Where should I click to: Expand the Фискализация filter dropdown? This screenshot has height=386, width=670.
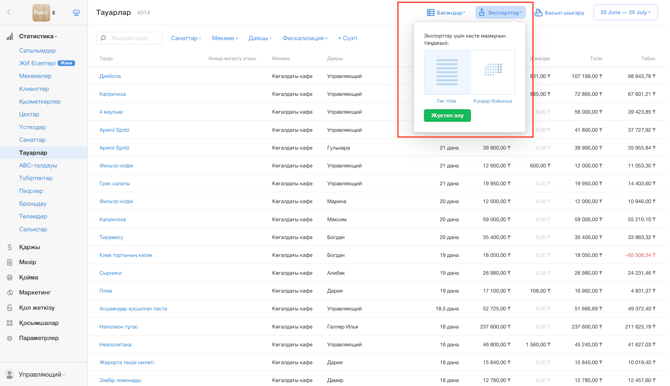[305, 38]
